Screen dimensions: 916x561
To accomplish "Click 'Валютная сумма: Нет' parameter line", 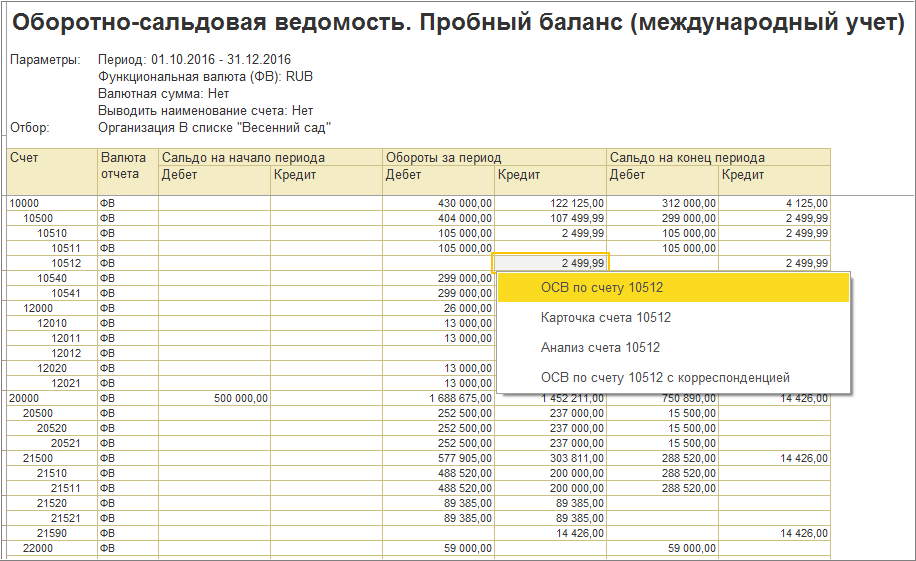I will pyautogui.click(x=164, y=94).
